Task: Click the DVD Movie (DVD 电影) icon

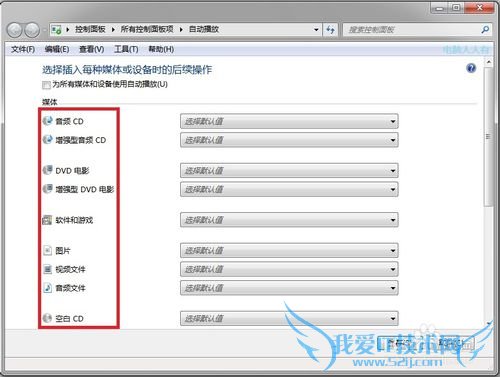Action: click(x=48, y=170)
